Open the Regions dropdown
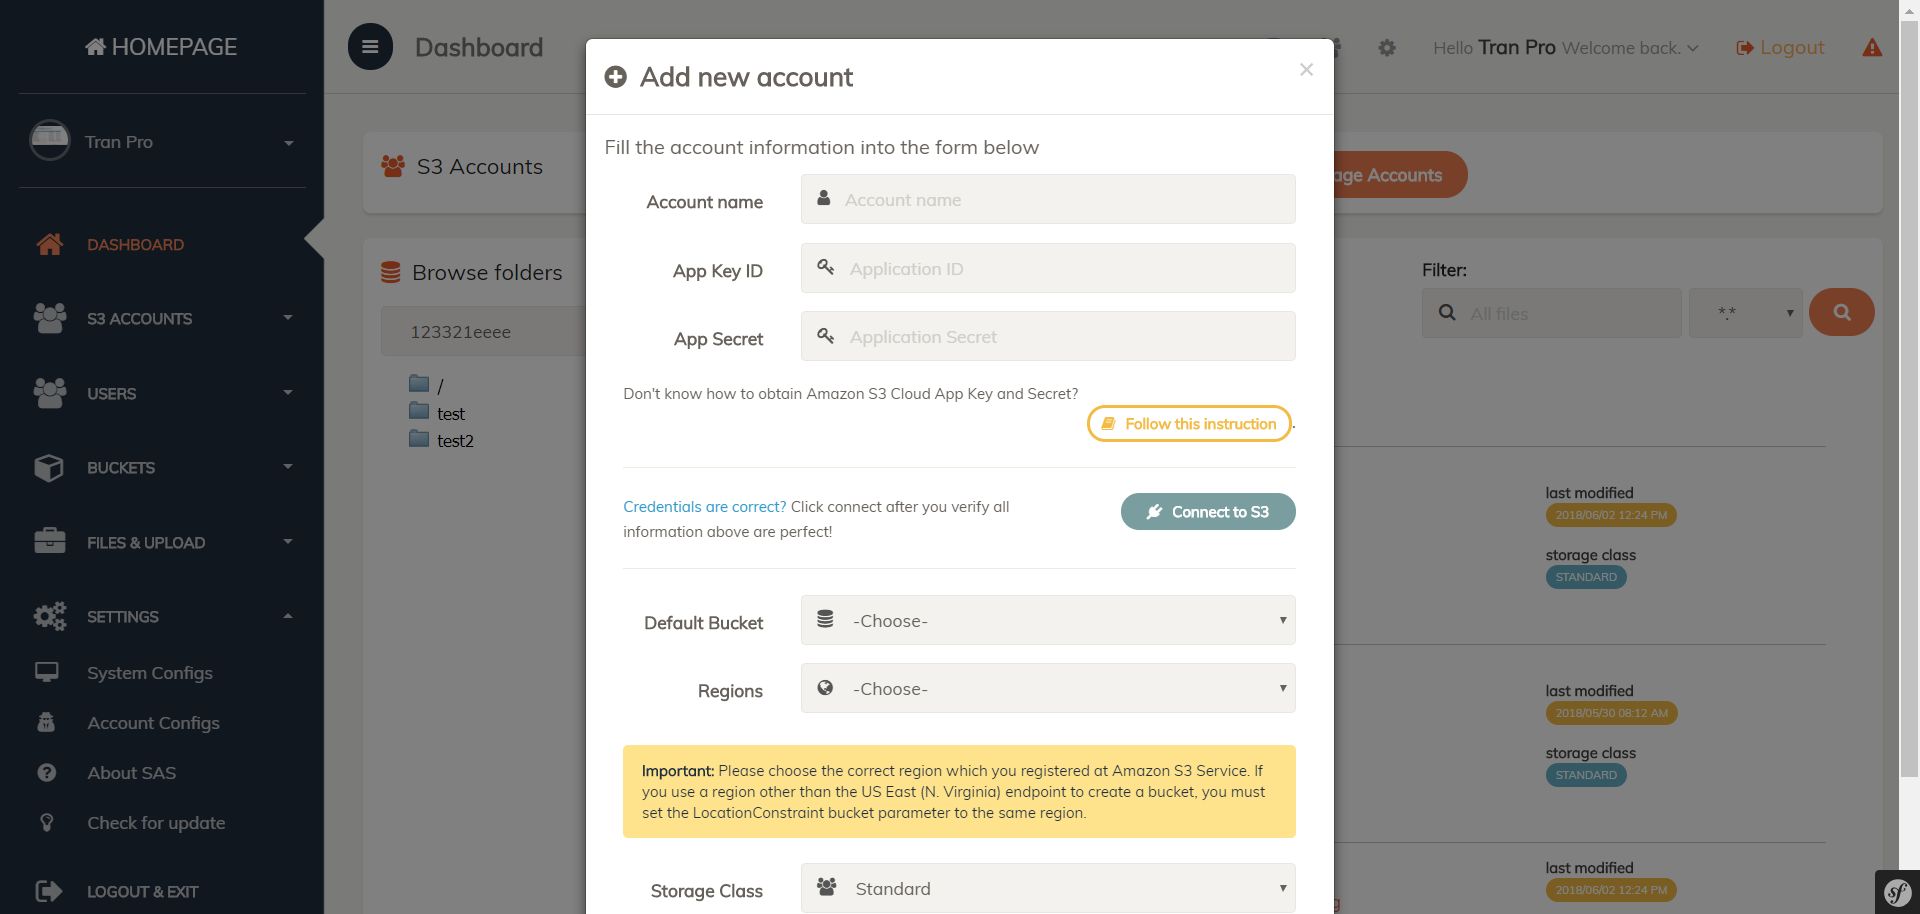The width and height of the screenshot is (1920, 914). pos(1047,689)
